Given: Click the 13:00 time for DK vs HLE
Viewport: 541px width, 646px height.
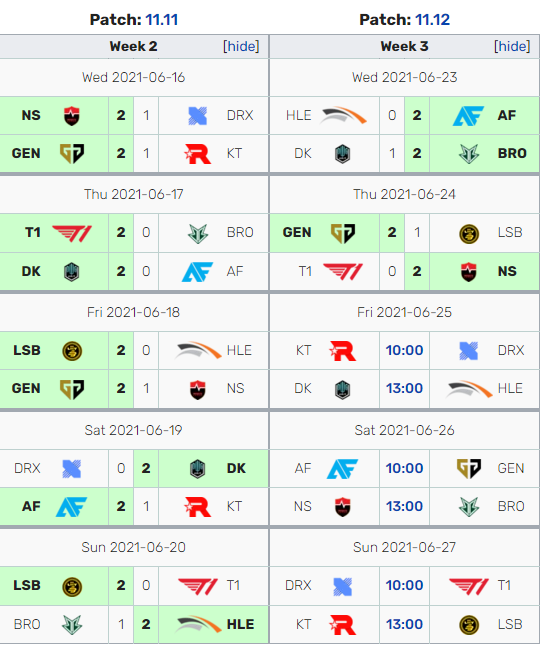Looking at the screenshot, I should (404, 389).
